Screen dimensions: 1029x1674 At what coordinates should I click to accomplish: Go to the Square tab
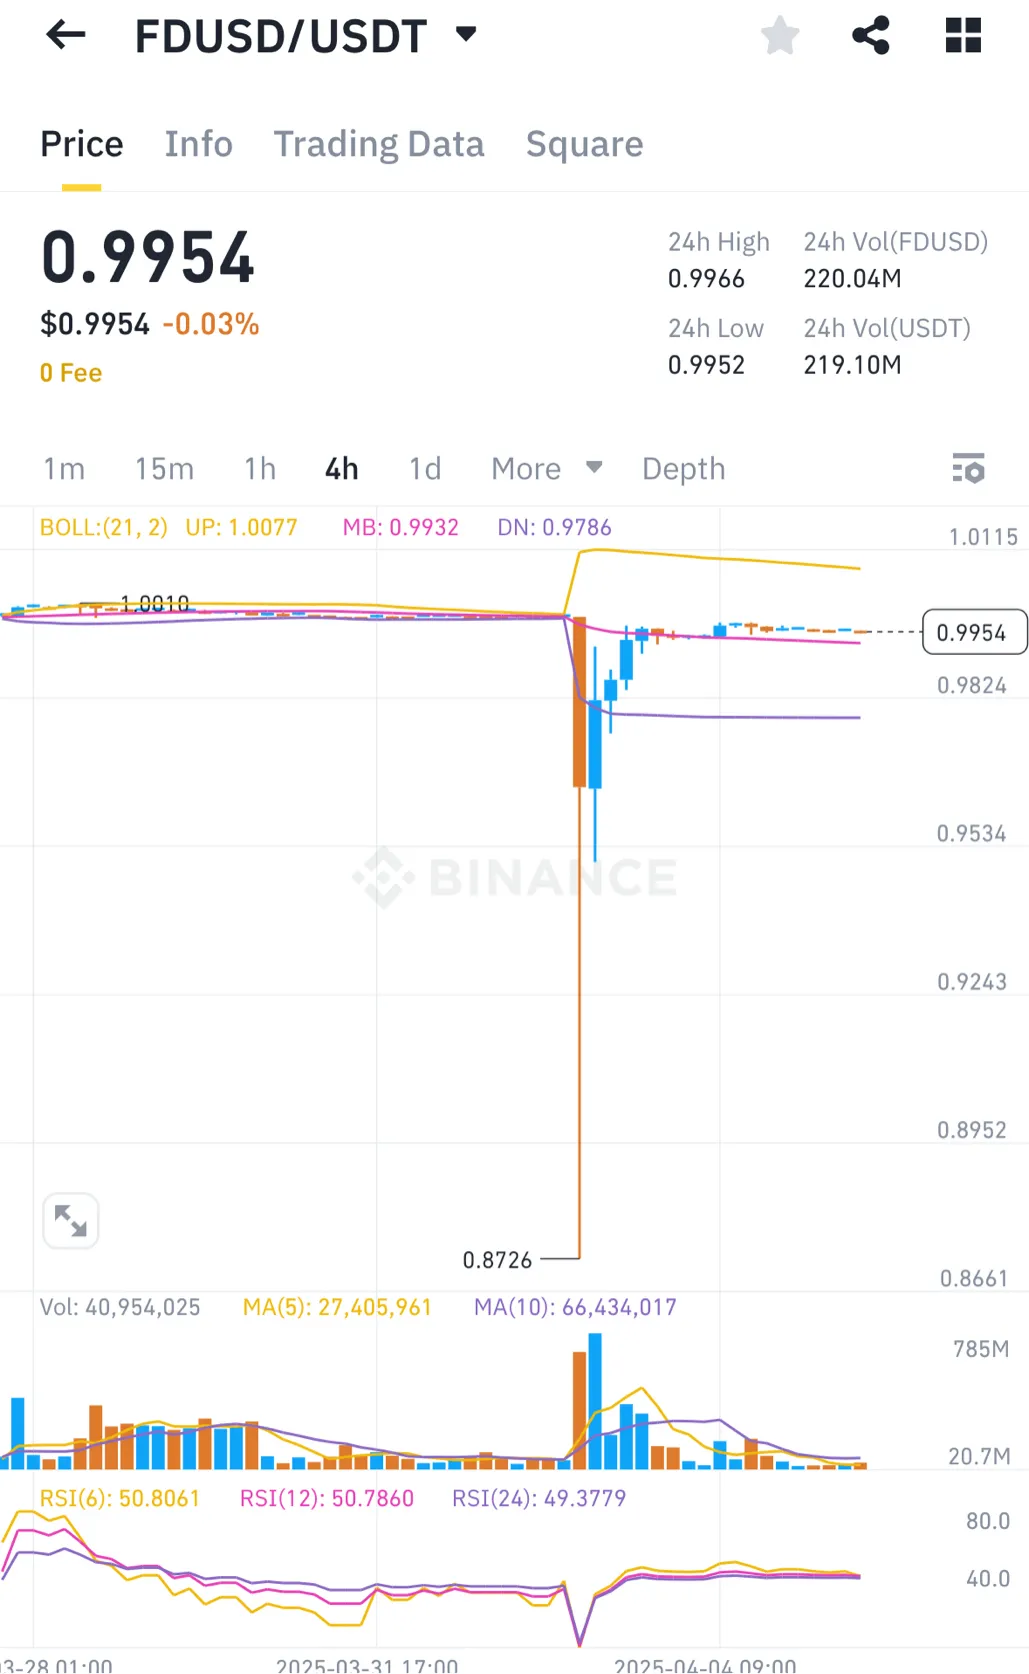click(584, 144)
